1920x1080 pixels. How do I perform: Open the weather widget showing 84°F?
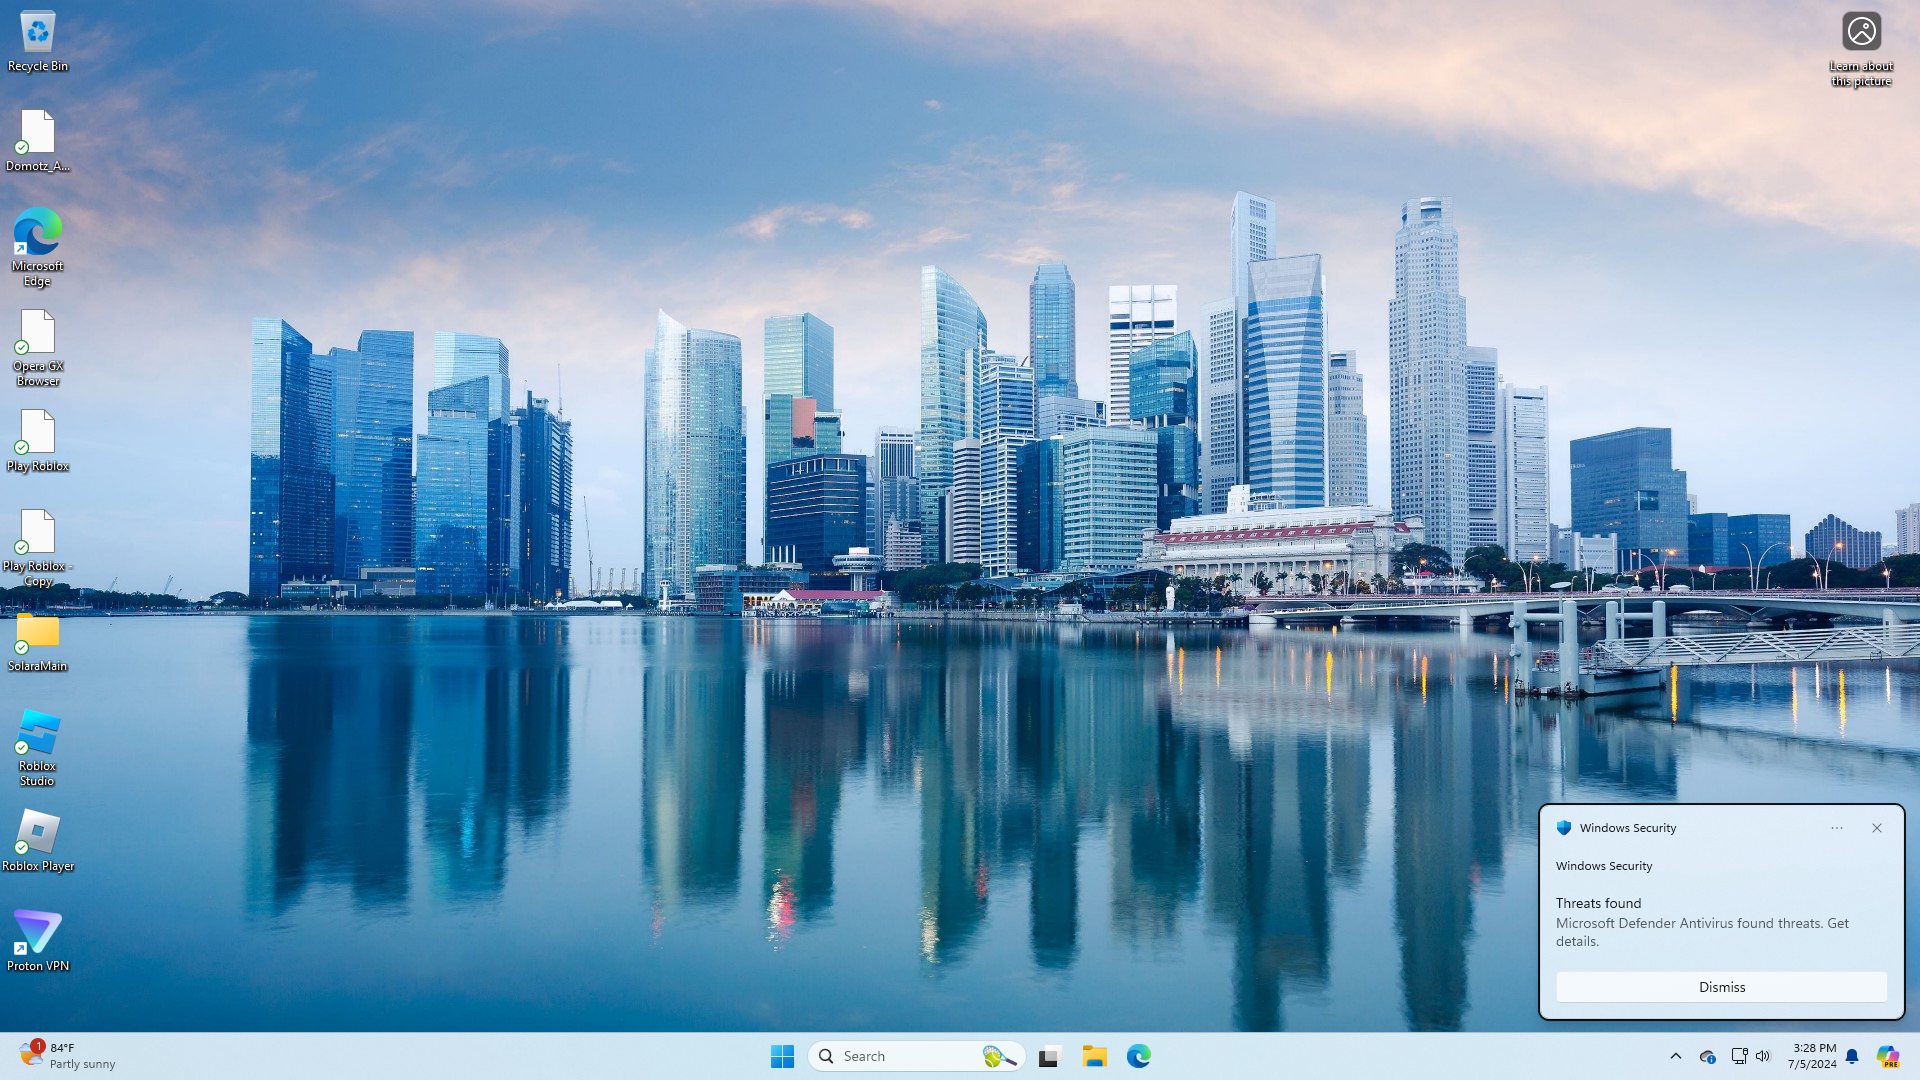(66, 1055)
